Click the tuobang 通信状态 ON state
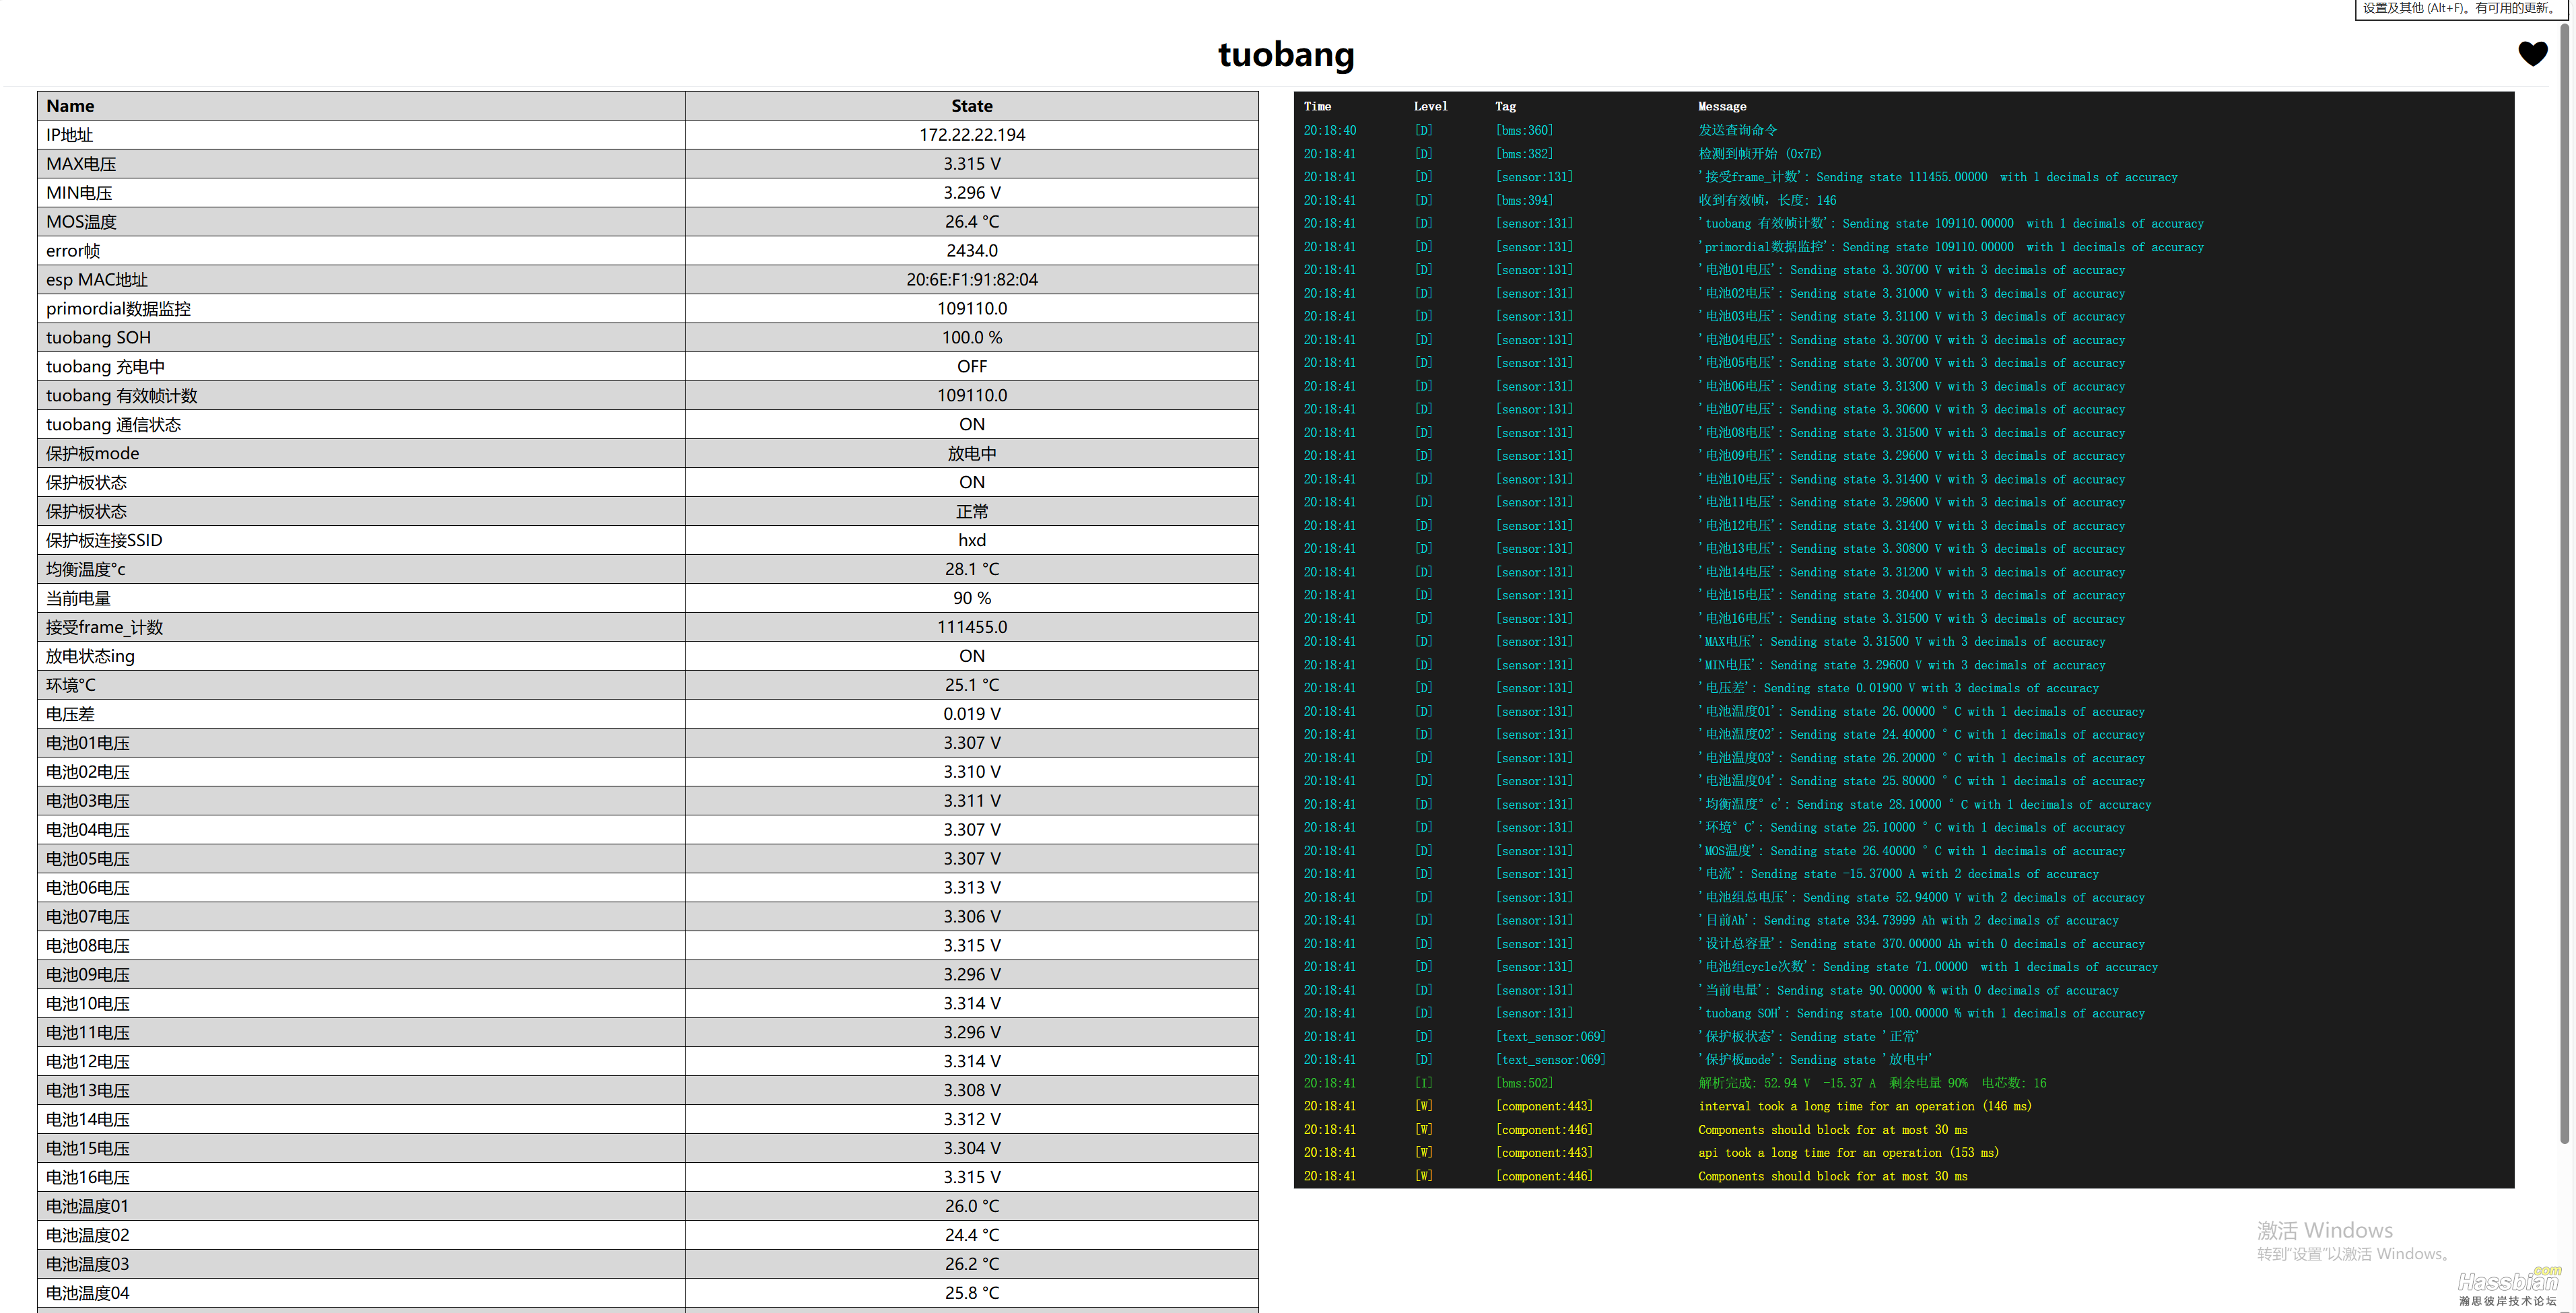This screenshot has width=2576, height=1313. pos(971,425)
